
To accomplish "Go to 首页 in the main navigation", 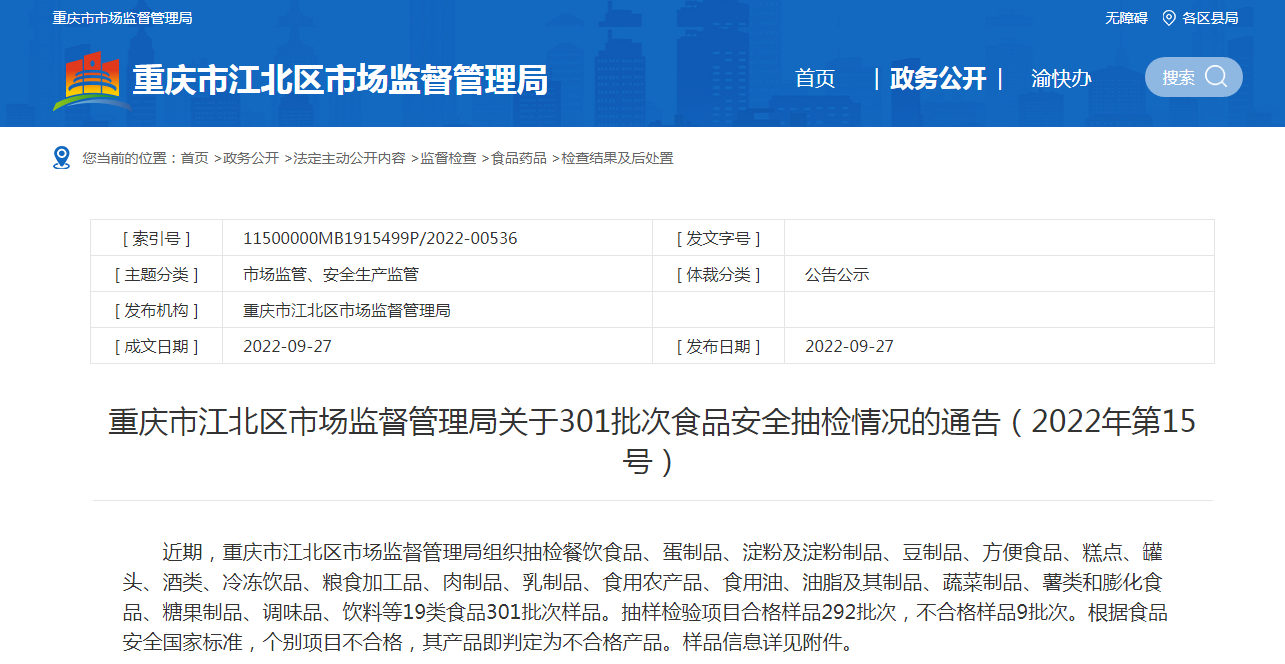I will [814, 78].
